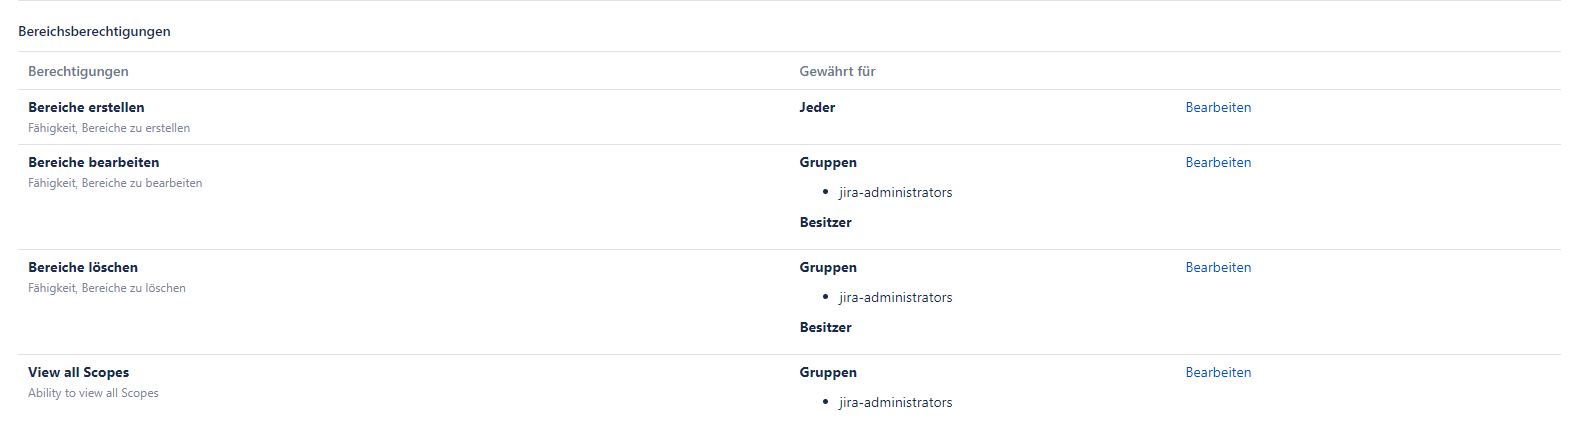
Task: Click the Bereichsberechtigungen section heading
Action: pyautogui.click(x=94, y=31)
